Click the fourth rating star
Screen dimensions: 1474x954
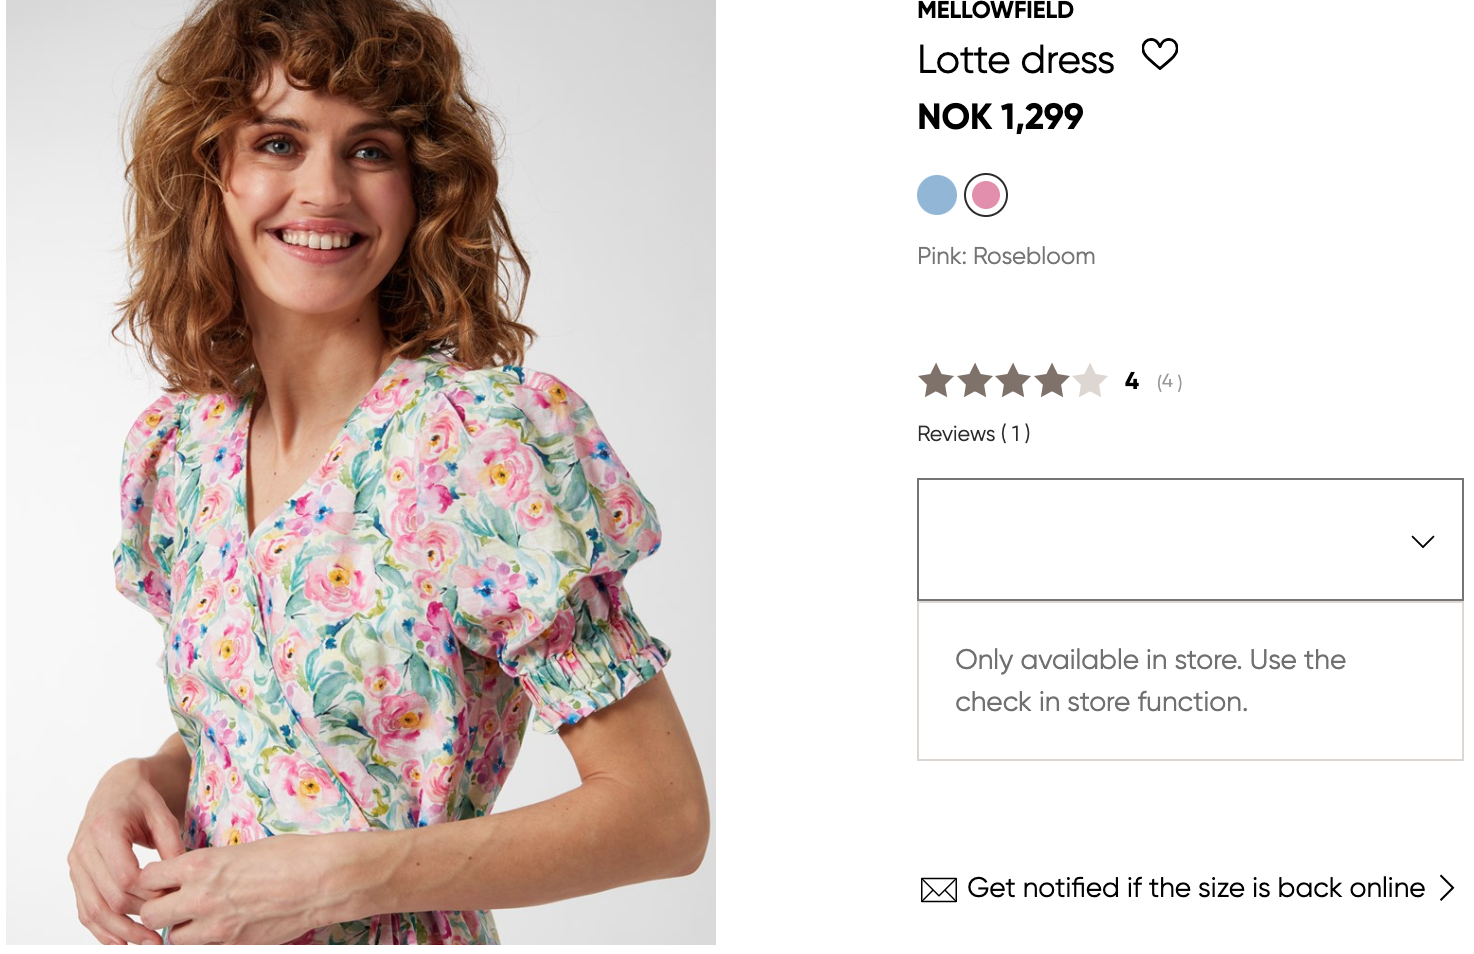coord(1051,381)
